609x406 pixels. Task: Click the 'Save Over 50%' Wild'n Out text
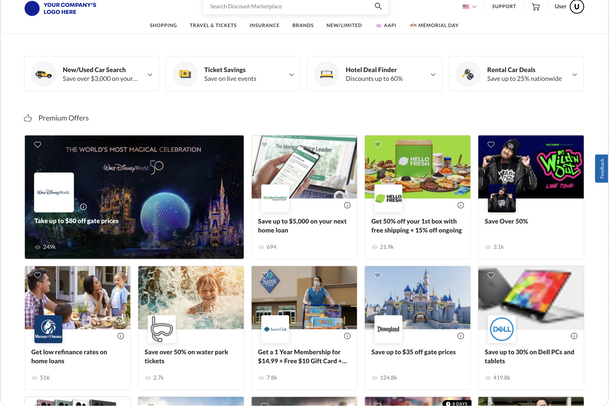[x=506, y=221]
